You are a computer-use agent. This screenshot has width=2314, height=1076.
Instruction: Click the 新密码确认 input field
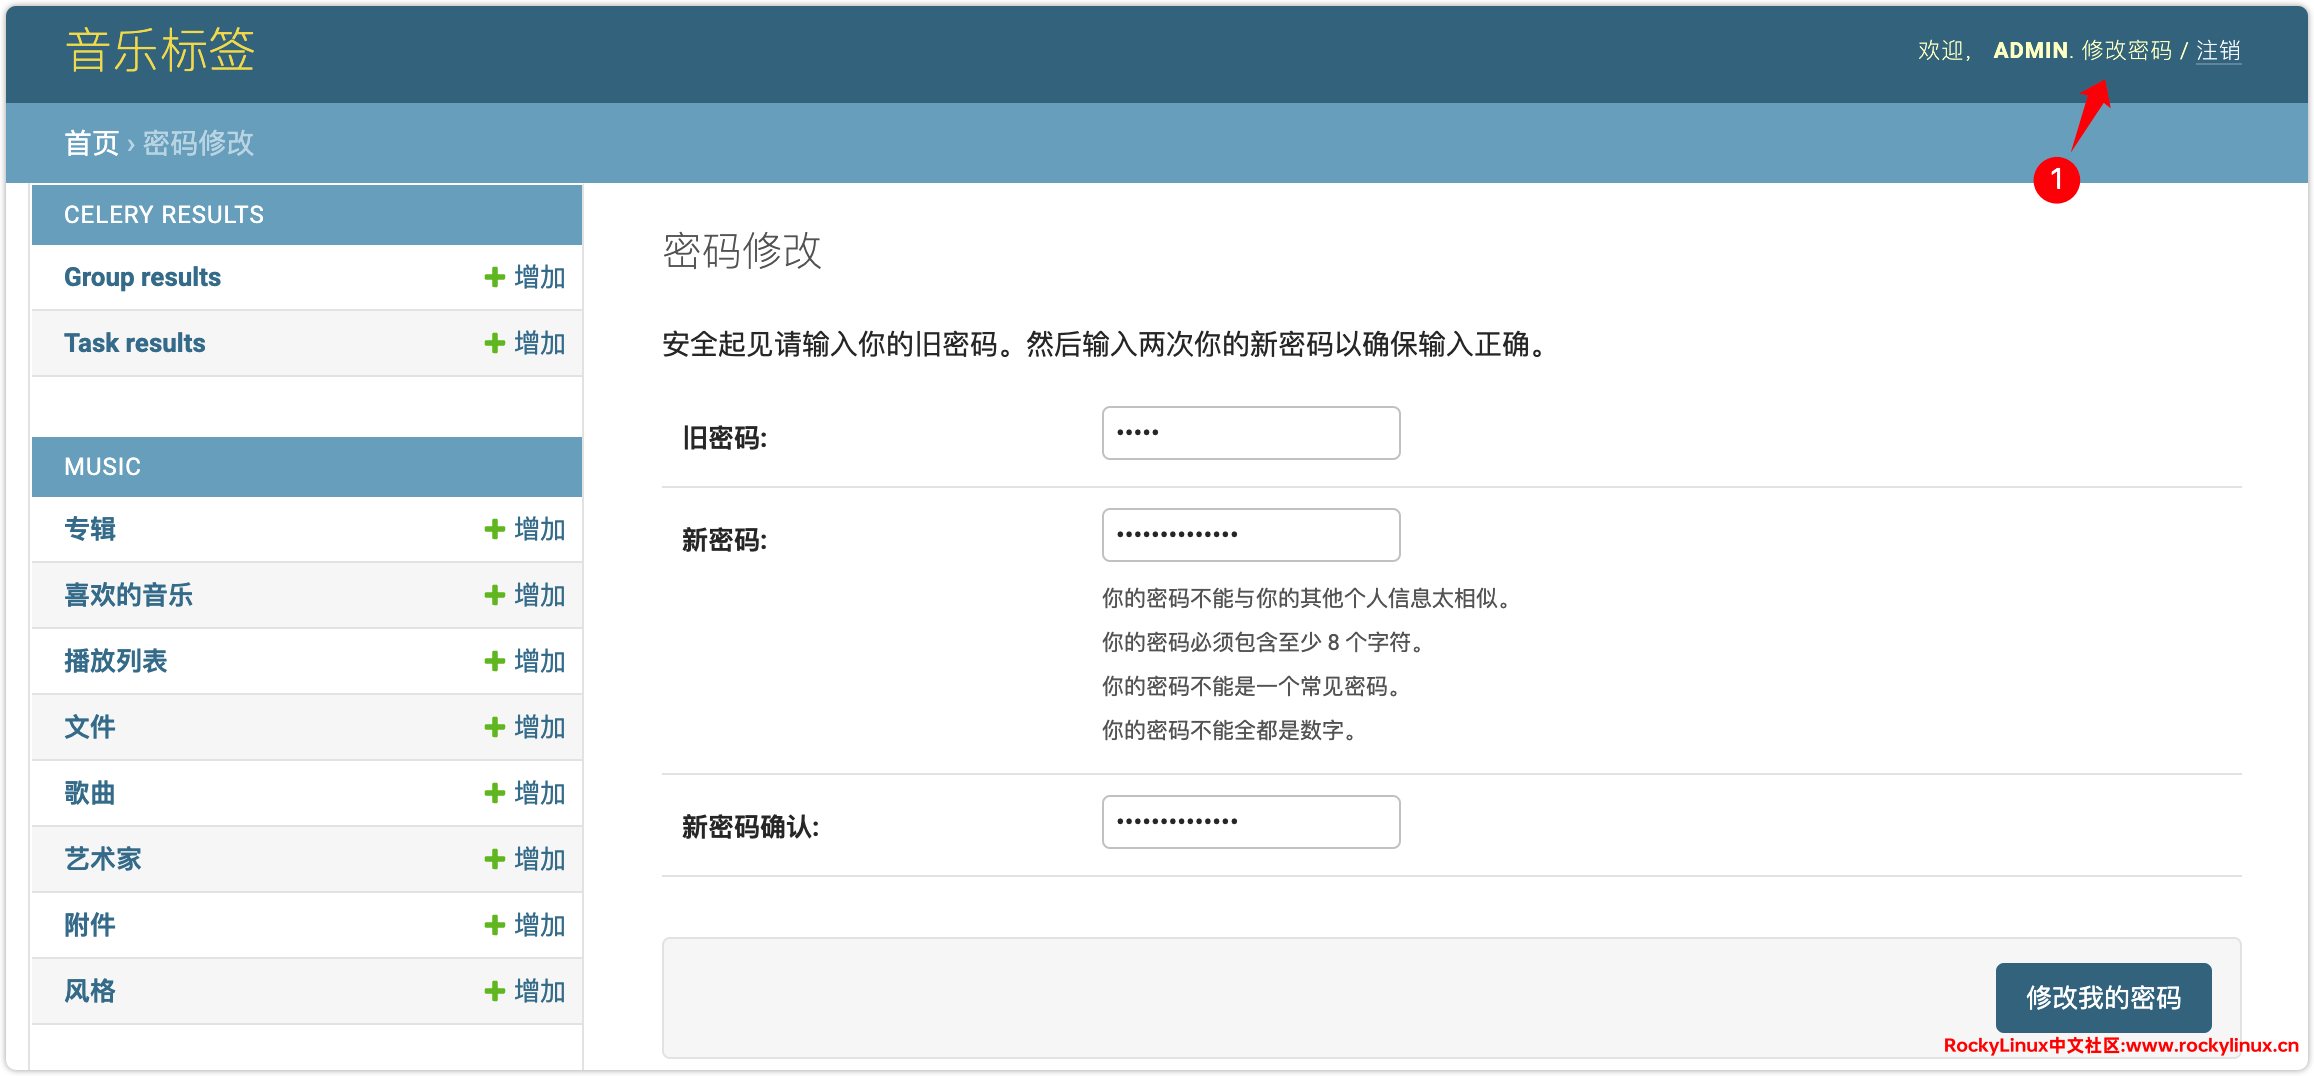click(1250, 822)
